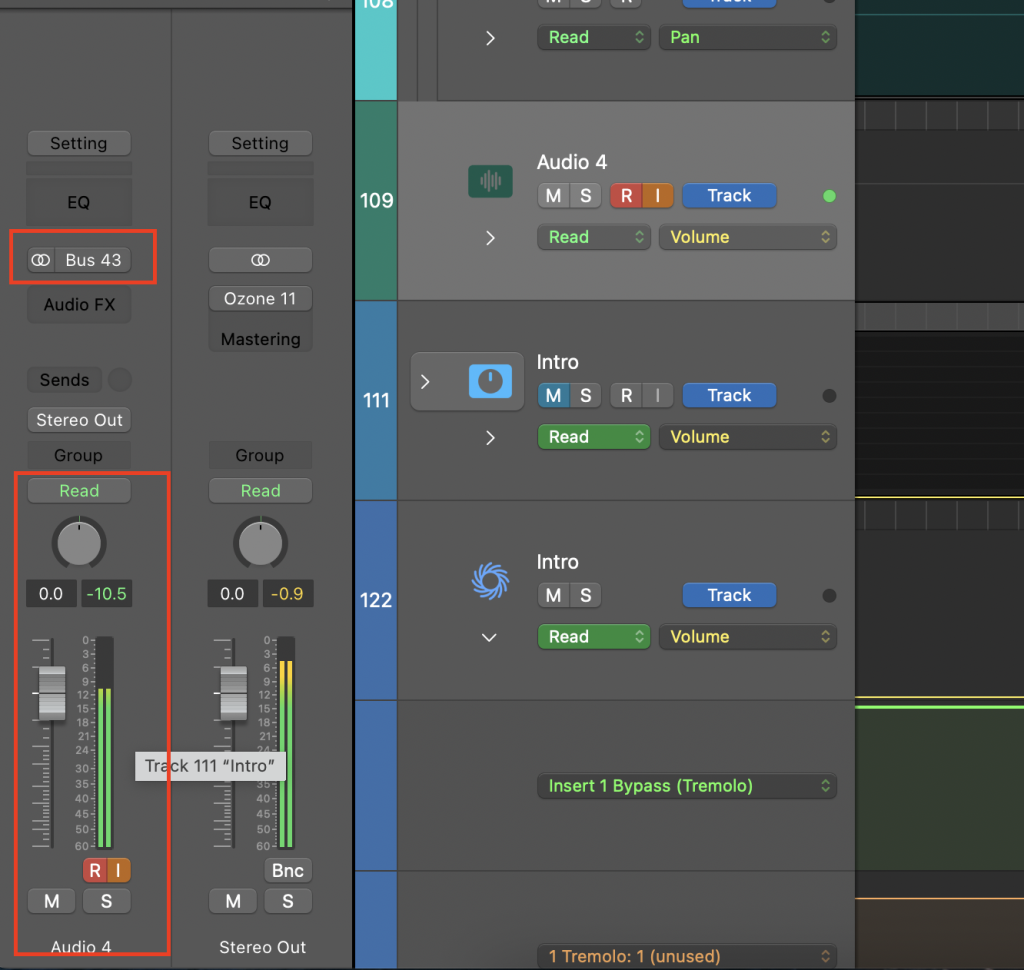
Task: Open Read automation mode on track 111
Action: pyautogui.click(x=594, y=437)
